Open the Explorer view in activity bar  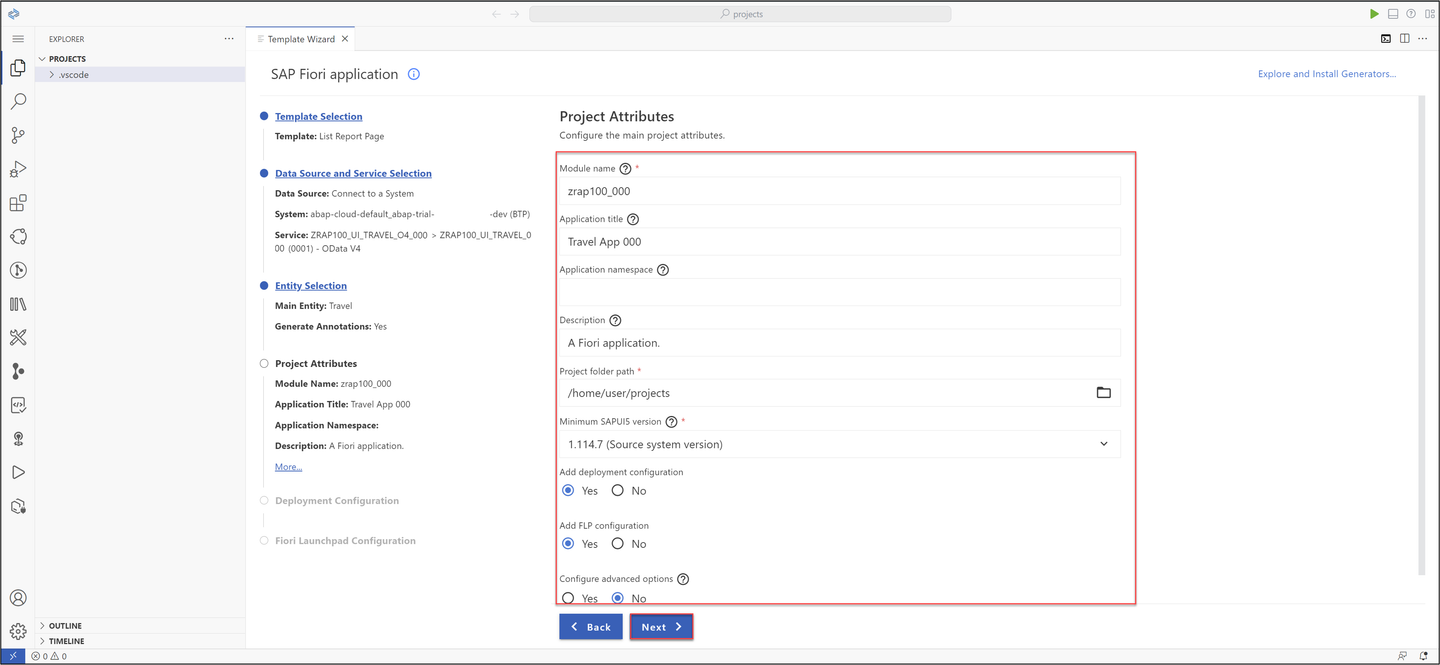(x=18, y=68)
